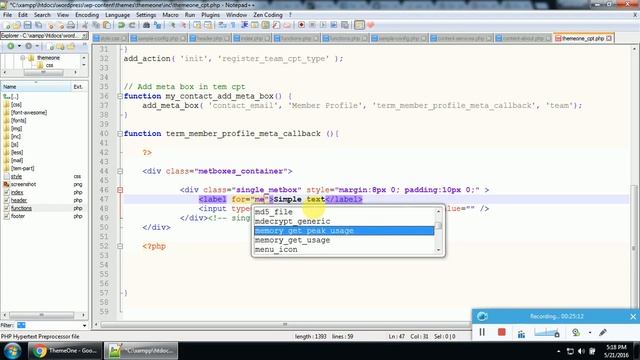Screen dimensions: 640x360
Task: Open Find with the binoculars icon
Action: [x=146, y=25]
